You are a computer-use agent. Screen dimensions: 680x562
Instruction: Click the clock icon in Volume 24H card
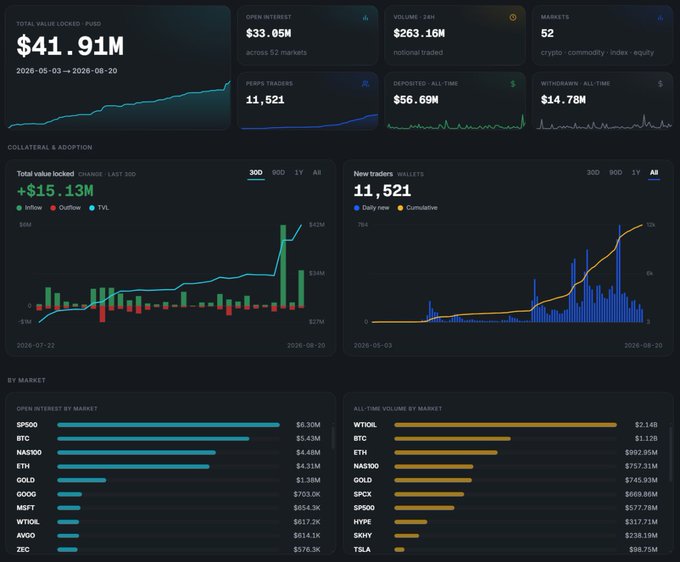pyautogui.click(x=513, y=17)
